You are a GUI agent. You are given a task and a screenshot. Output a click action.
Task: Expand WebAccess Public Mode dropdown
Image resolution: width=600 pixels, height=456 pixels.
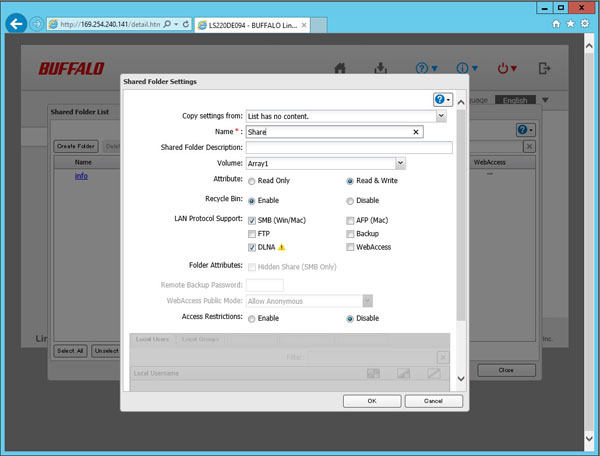tap(367, 301)
